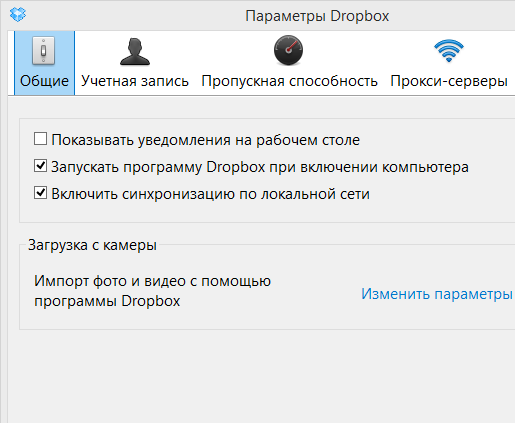515x423 pixels.
Task: Enable Показывать уведомления на рабочем столе checkbox
Action: coord(40,139)
